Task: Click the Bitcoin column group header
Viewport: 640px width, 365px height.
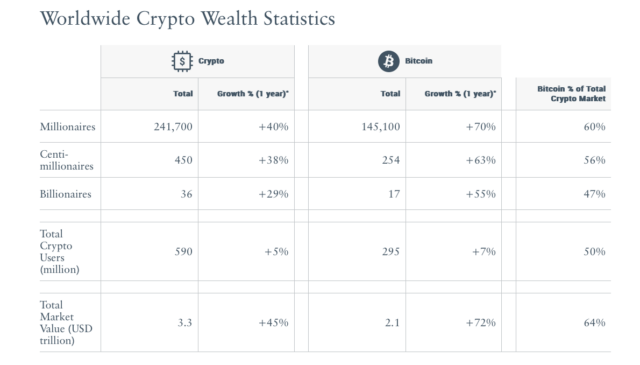Action: coord(405,61)
